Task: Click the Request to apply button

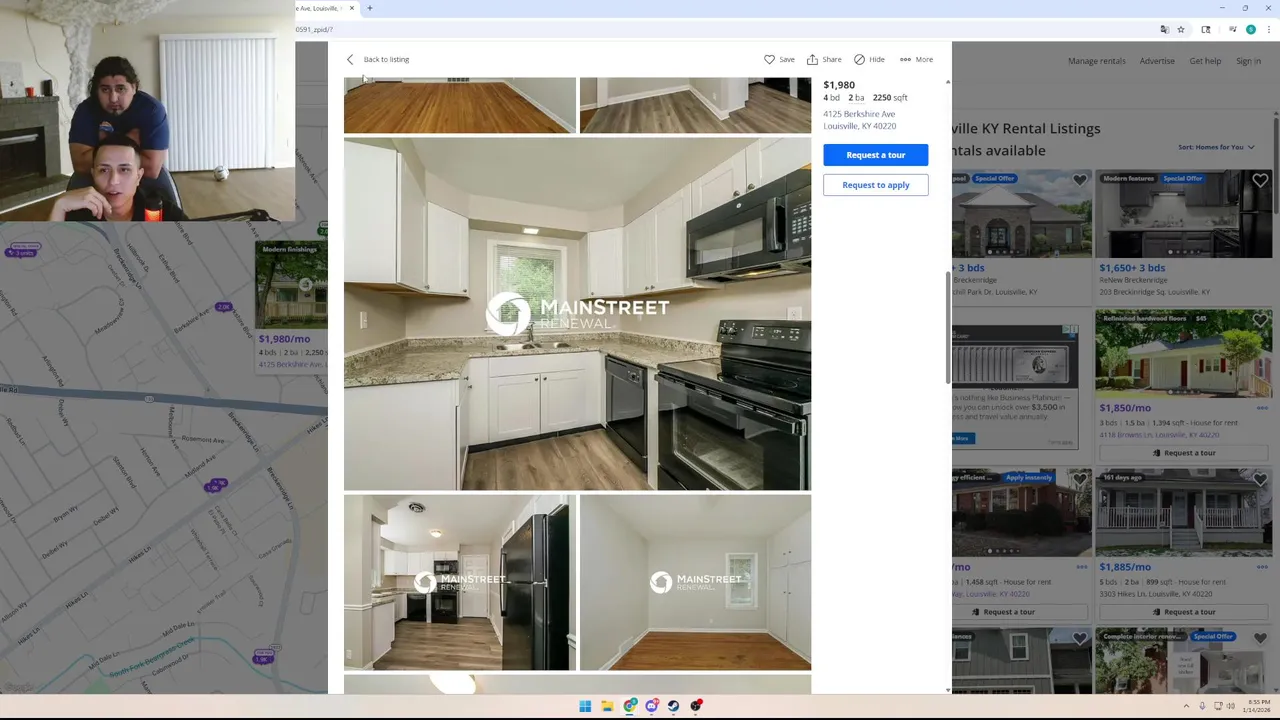Action: point(876,185)
